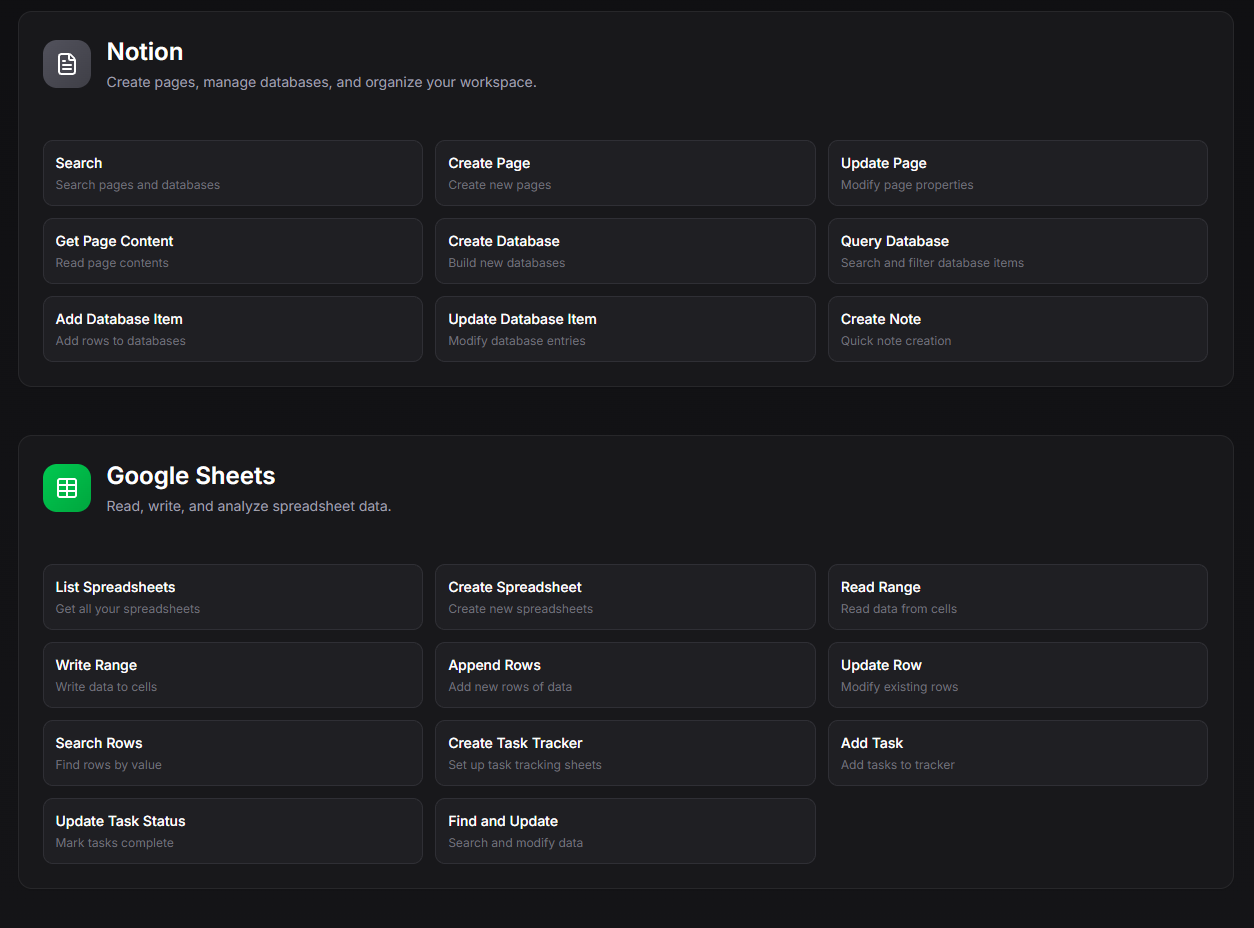Open the Add Database Item card
This screenshot has height=928, width=1254.
pyautogui.click(x=233, y=329)
